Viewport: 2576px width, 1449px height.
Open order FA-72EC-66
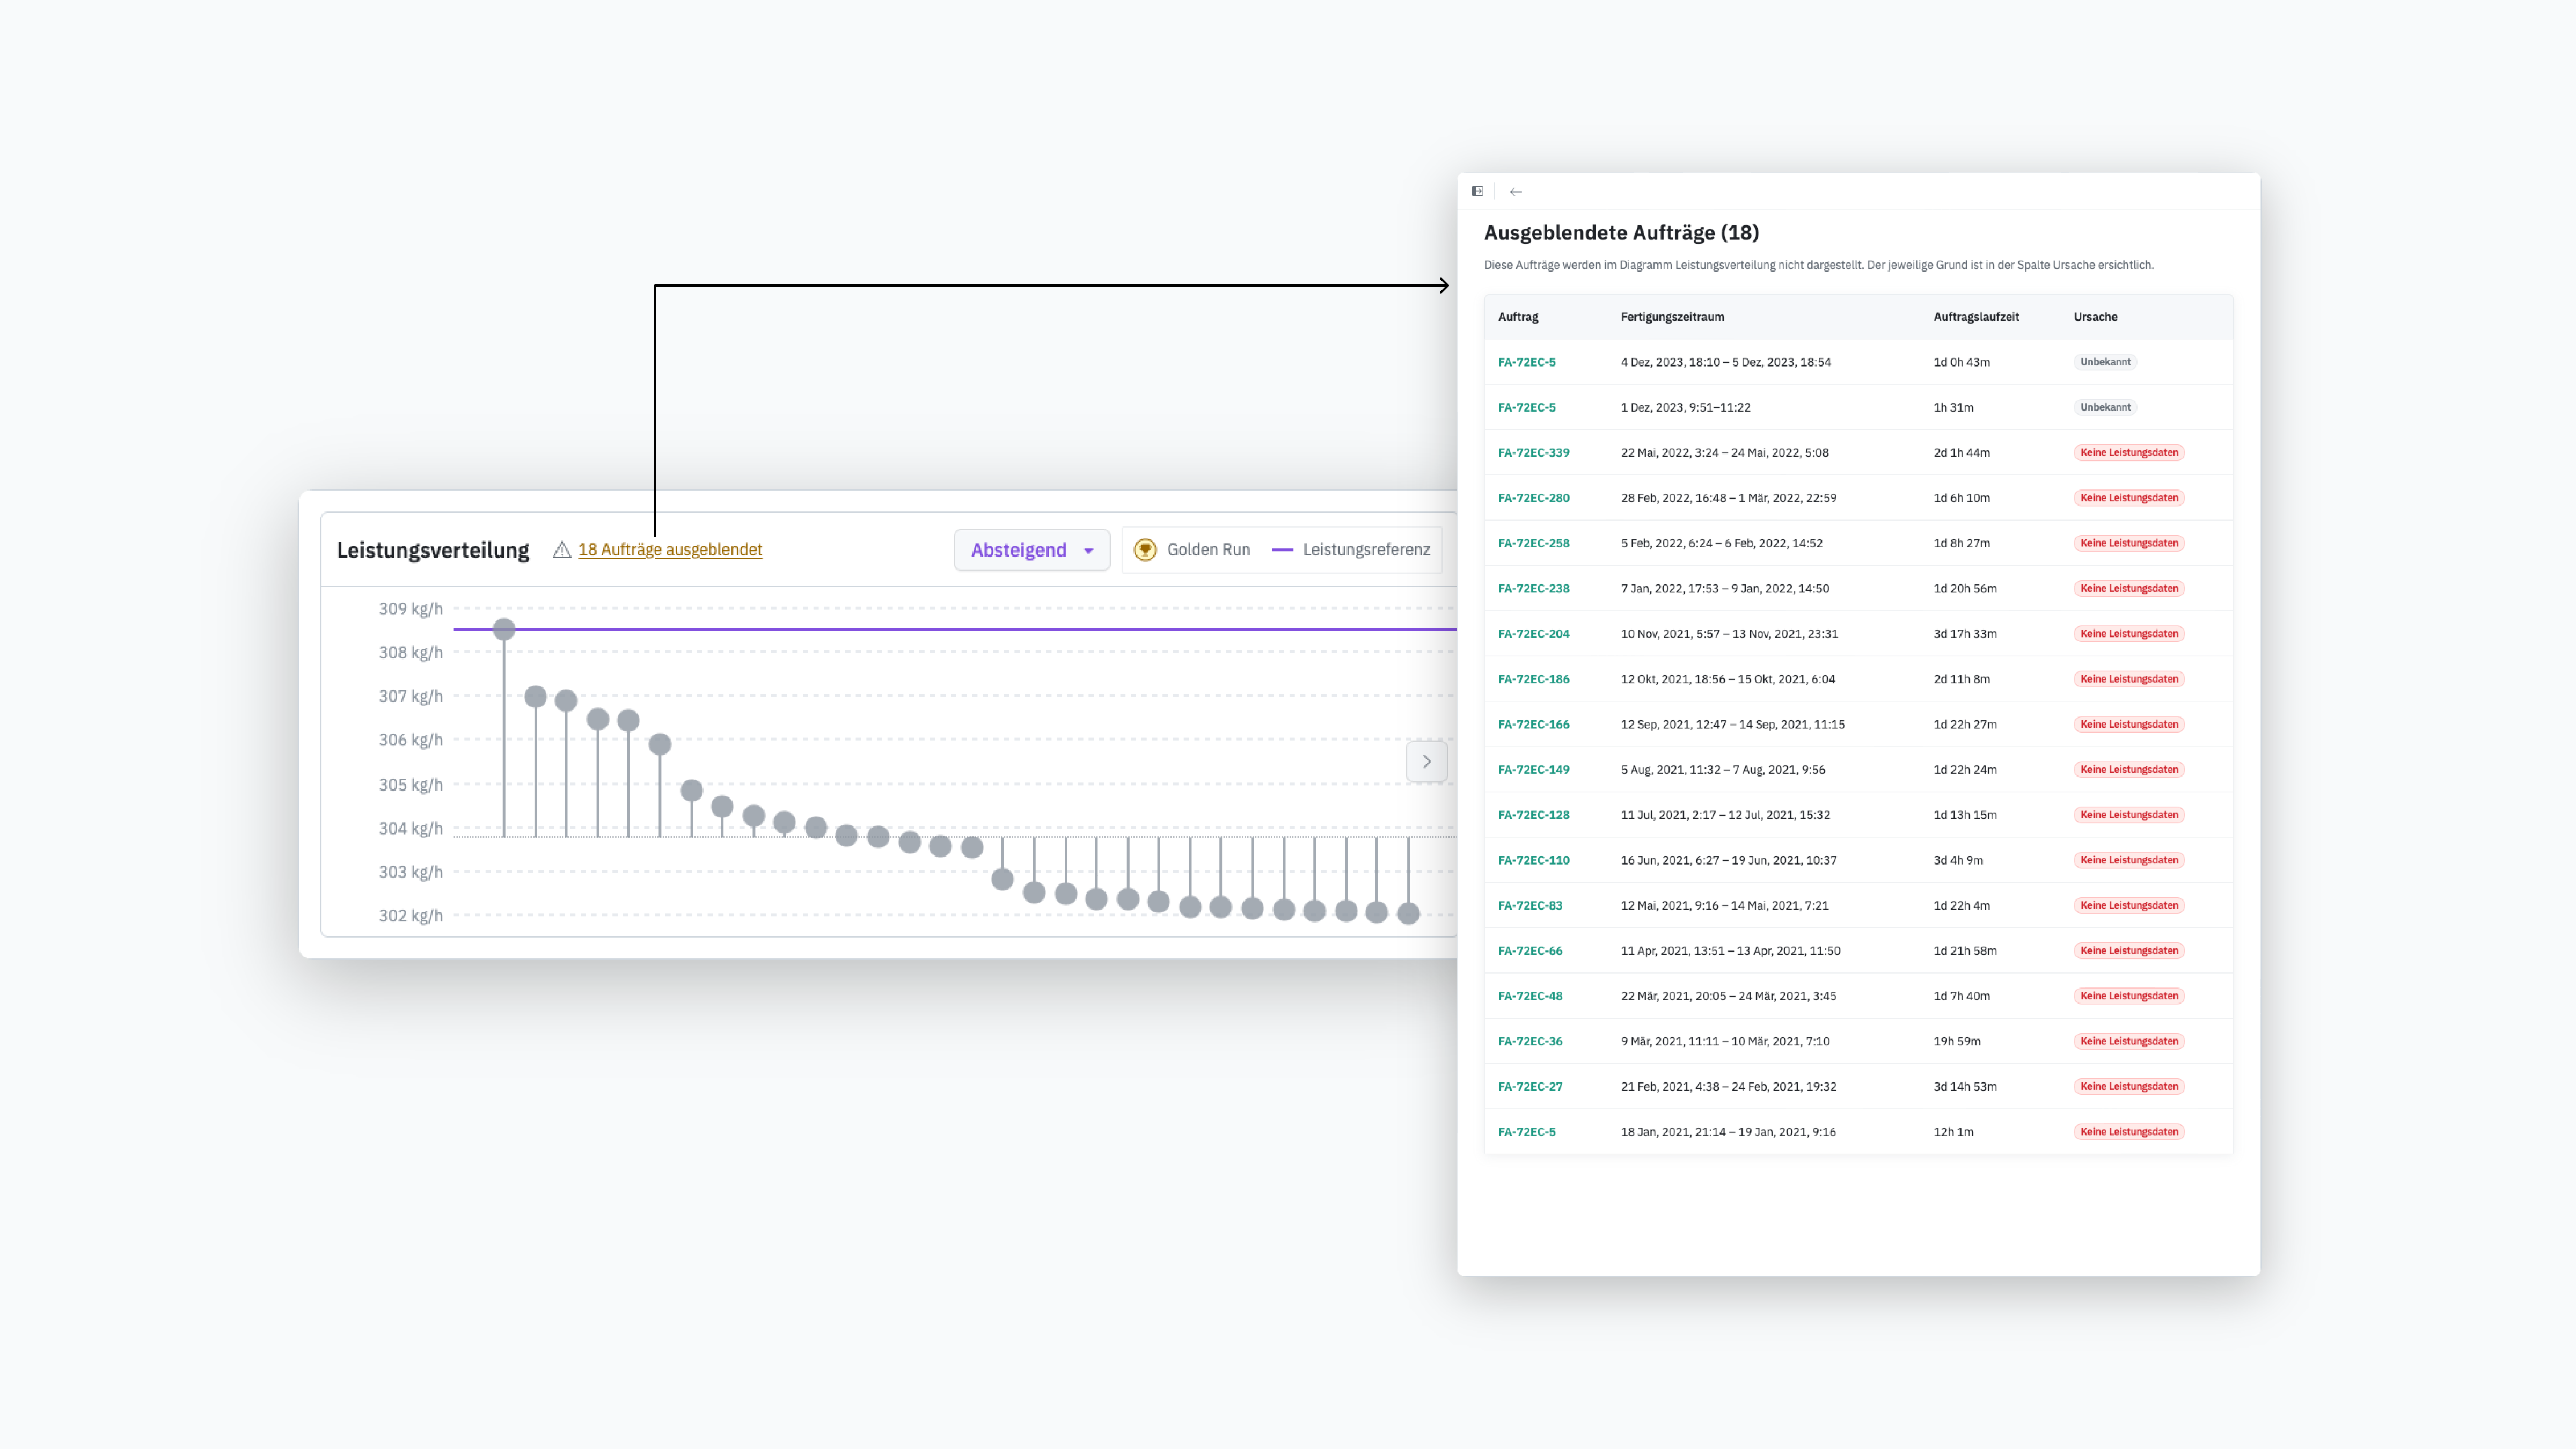click(1530, 951)
